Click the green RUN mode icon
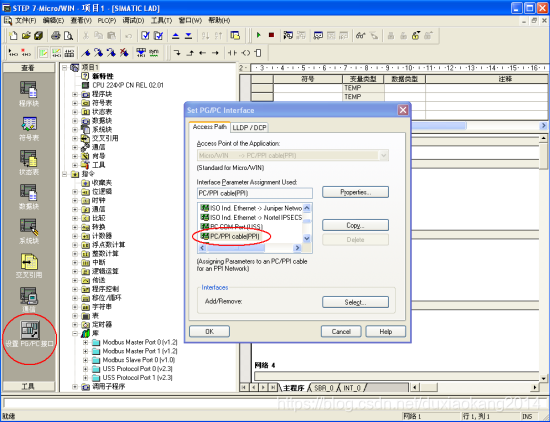 pos(259,35)
